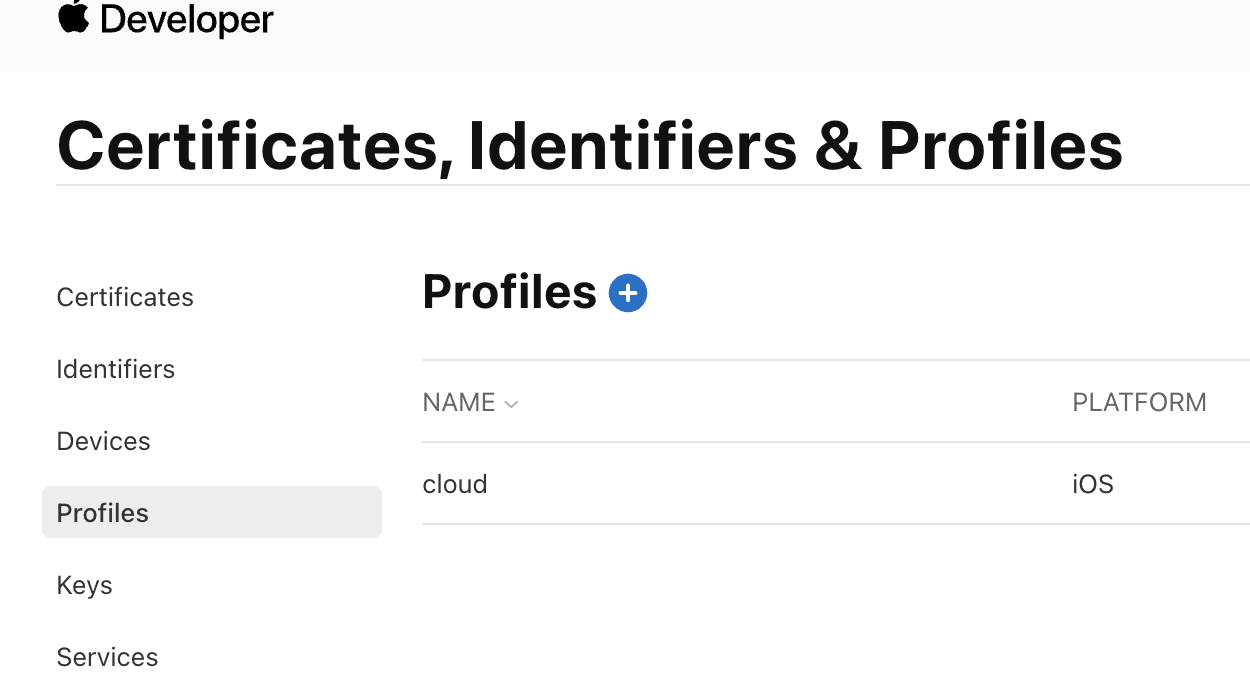Click the Profiles section heading
This screenshot has height=684, width=1250.
tap(509, 292)
